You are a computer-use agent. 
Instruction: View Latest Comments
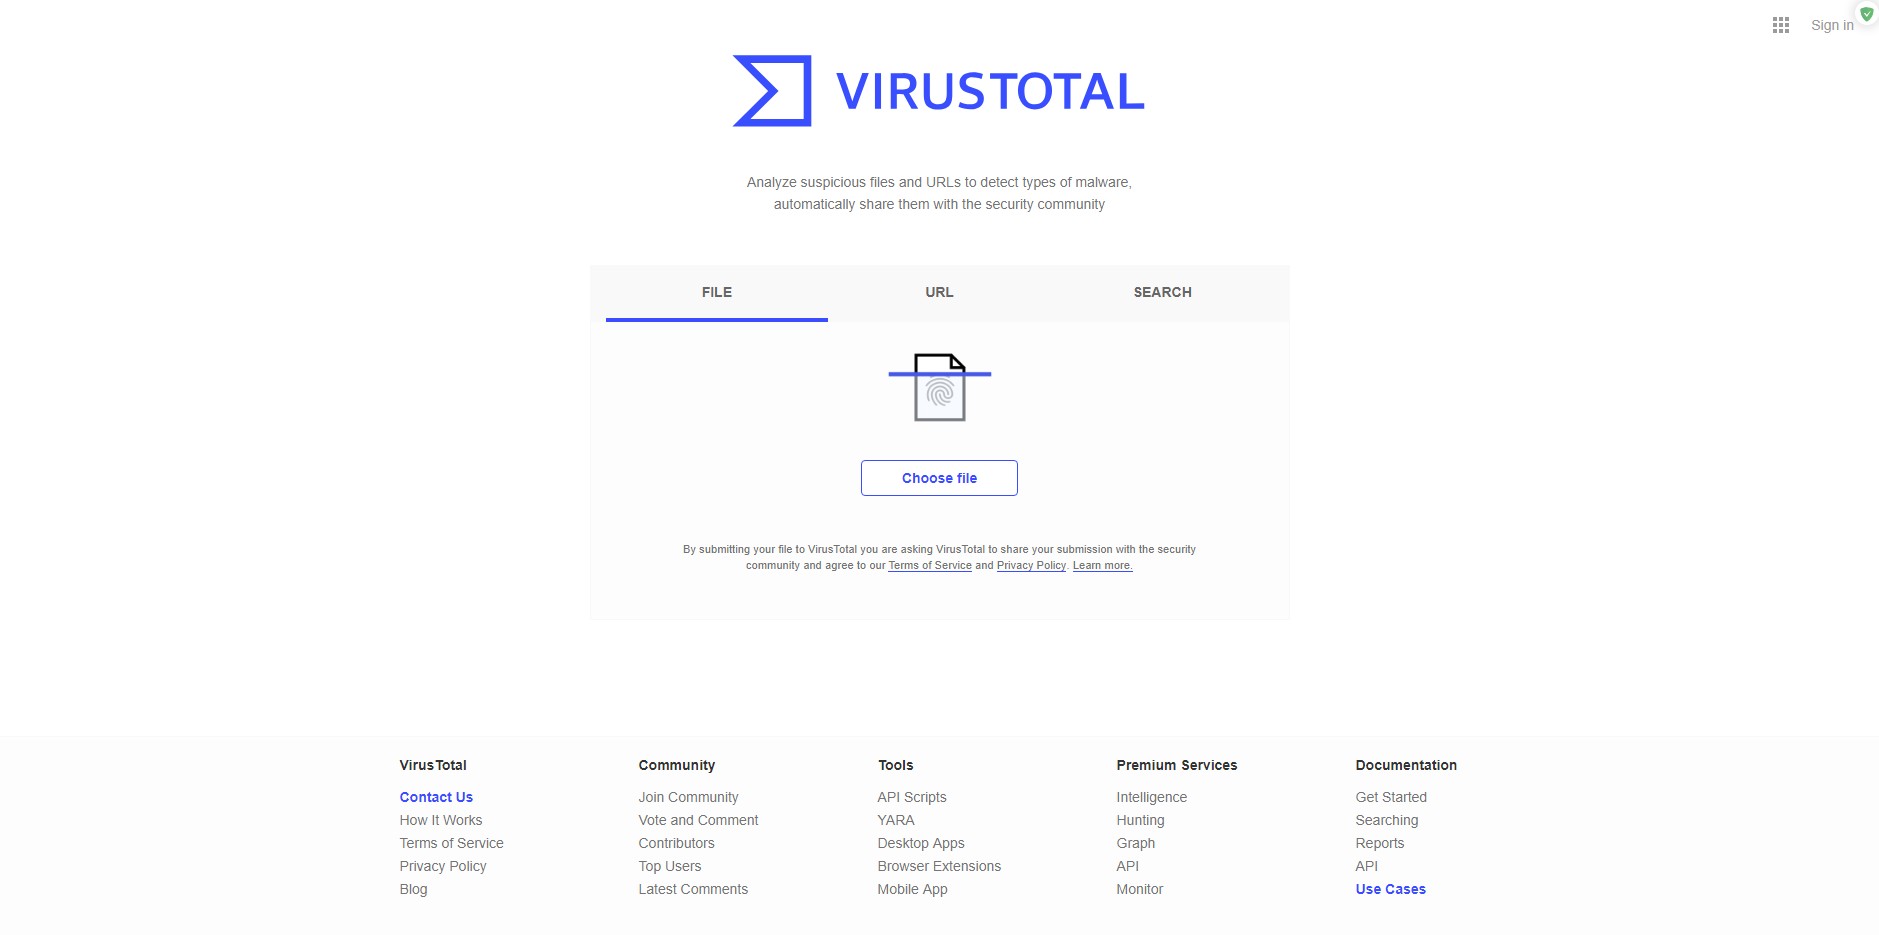(693, 889)
